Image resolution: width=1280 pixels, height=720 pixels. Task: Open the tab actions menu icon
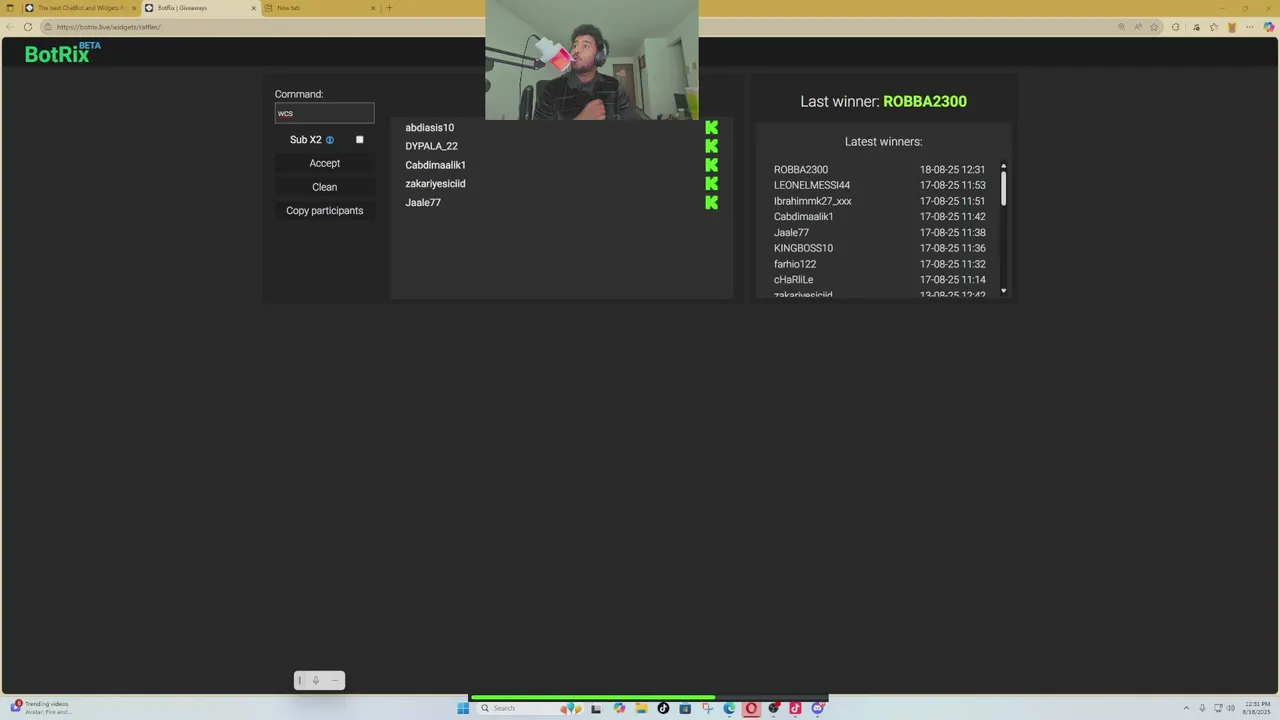(x=10, y=8)
